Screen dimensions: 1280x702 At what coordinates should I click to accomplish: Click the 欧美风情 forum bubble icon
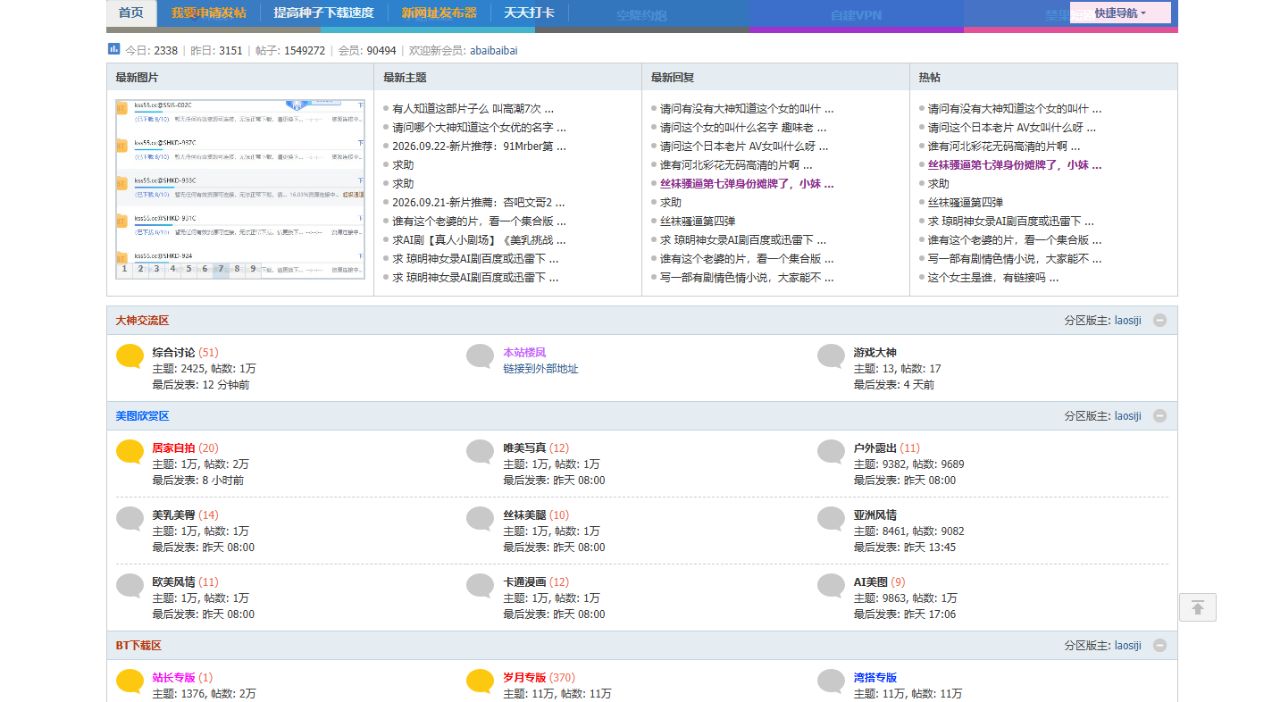(130, 585)
